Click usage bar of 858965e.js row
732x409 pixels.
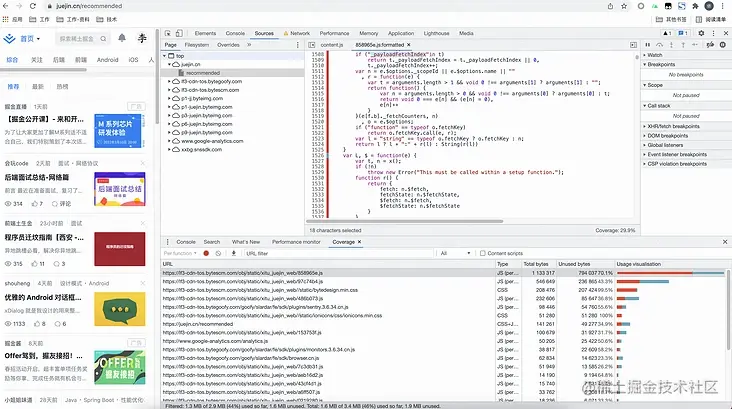coord(670,273)
